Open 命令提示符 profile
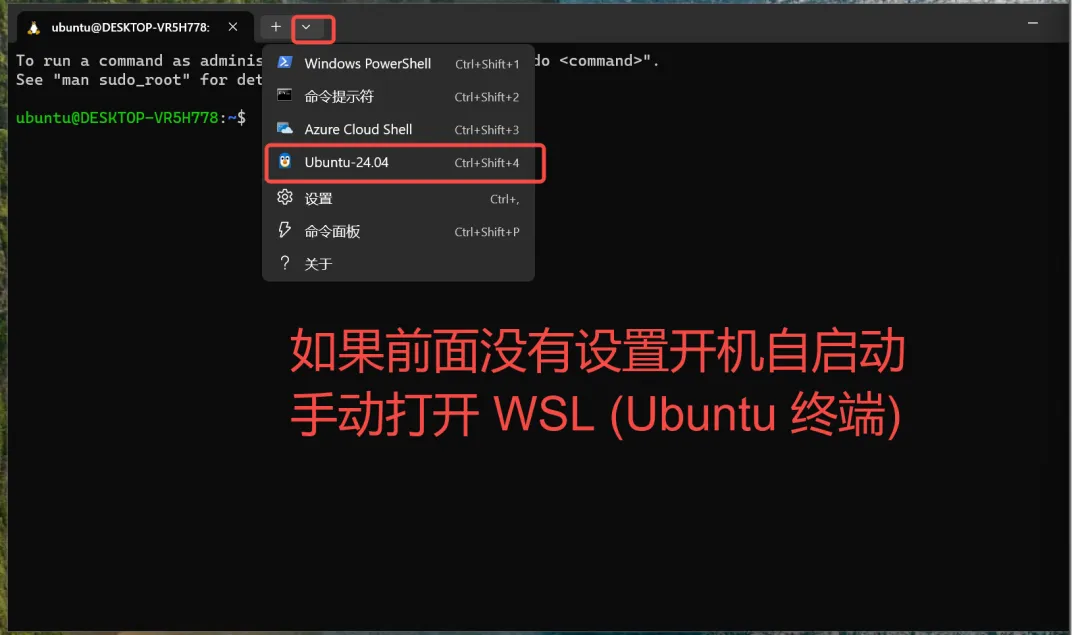Screen dimensions: 1080x635 pyautogui.click(x=398, y=96)
